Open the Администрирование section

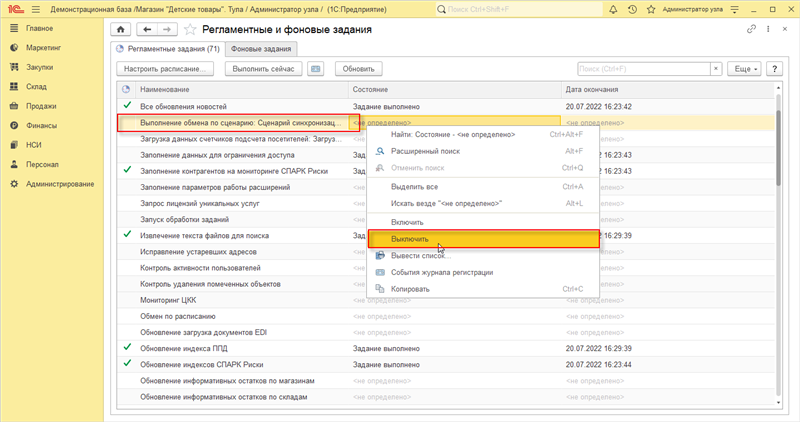coord(60,184)
